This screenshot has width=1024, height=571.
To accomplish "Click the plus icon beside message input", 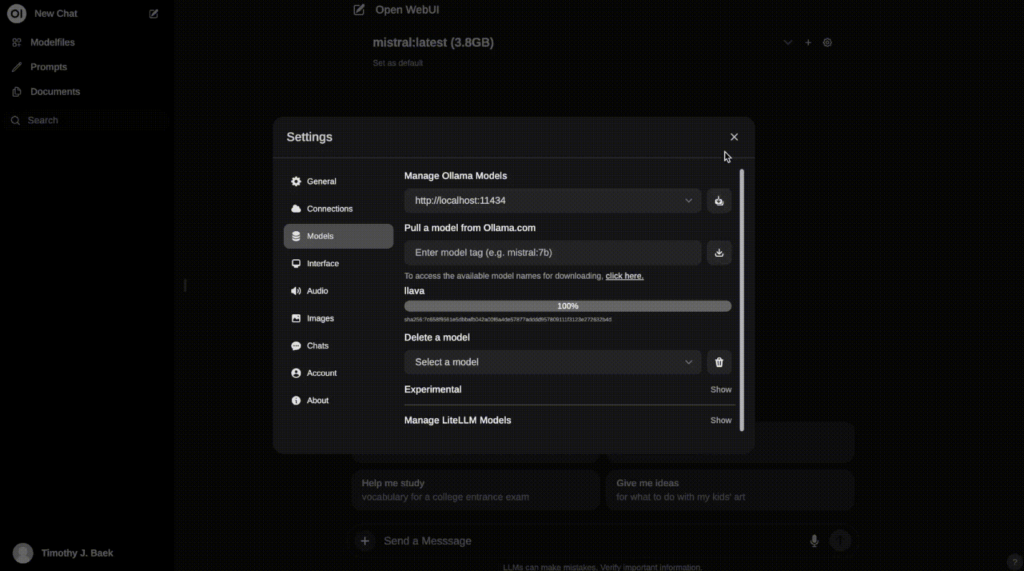I will coord(365,541).
